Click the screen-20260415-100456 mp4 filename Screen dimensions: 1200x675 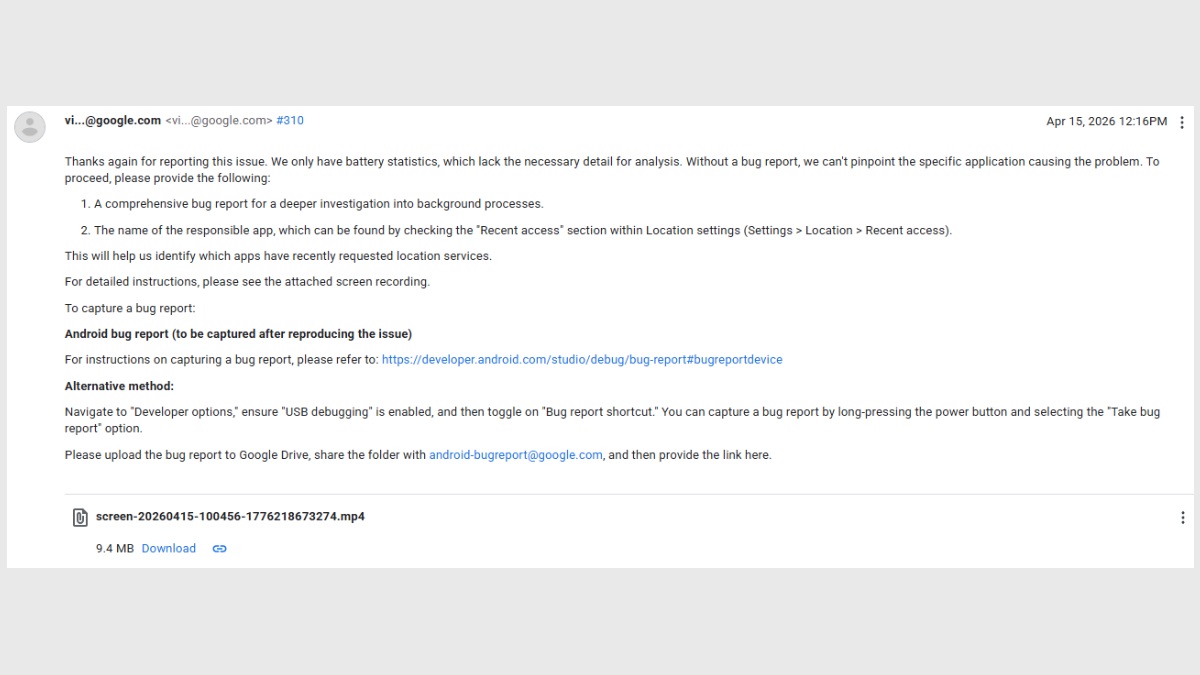tap(230, 517)
